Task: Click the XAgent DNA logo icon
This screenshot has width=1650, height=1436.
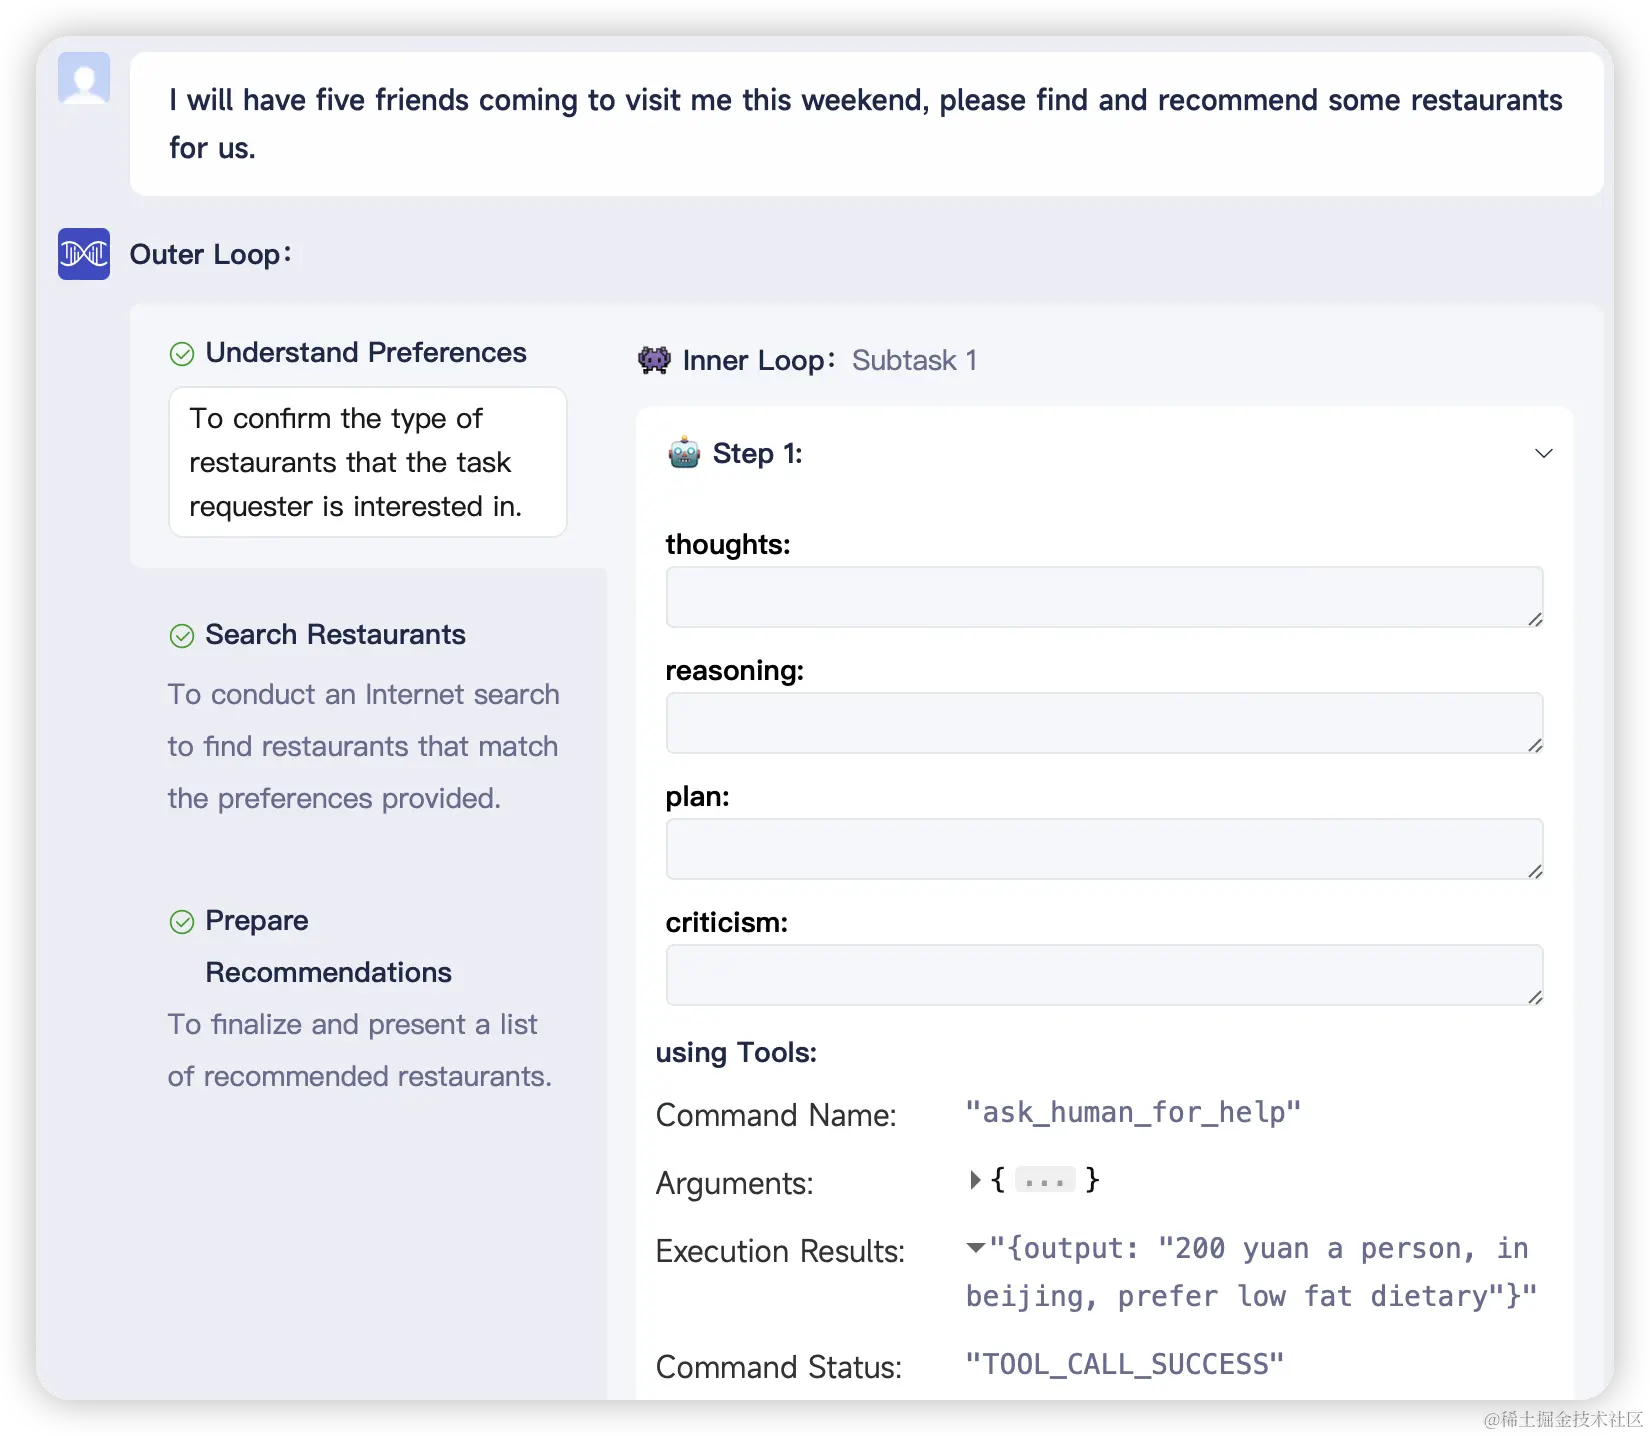Action: 84,254
